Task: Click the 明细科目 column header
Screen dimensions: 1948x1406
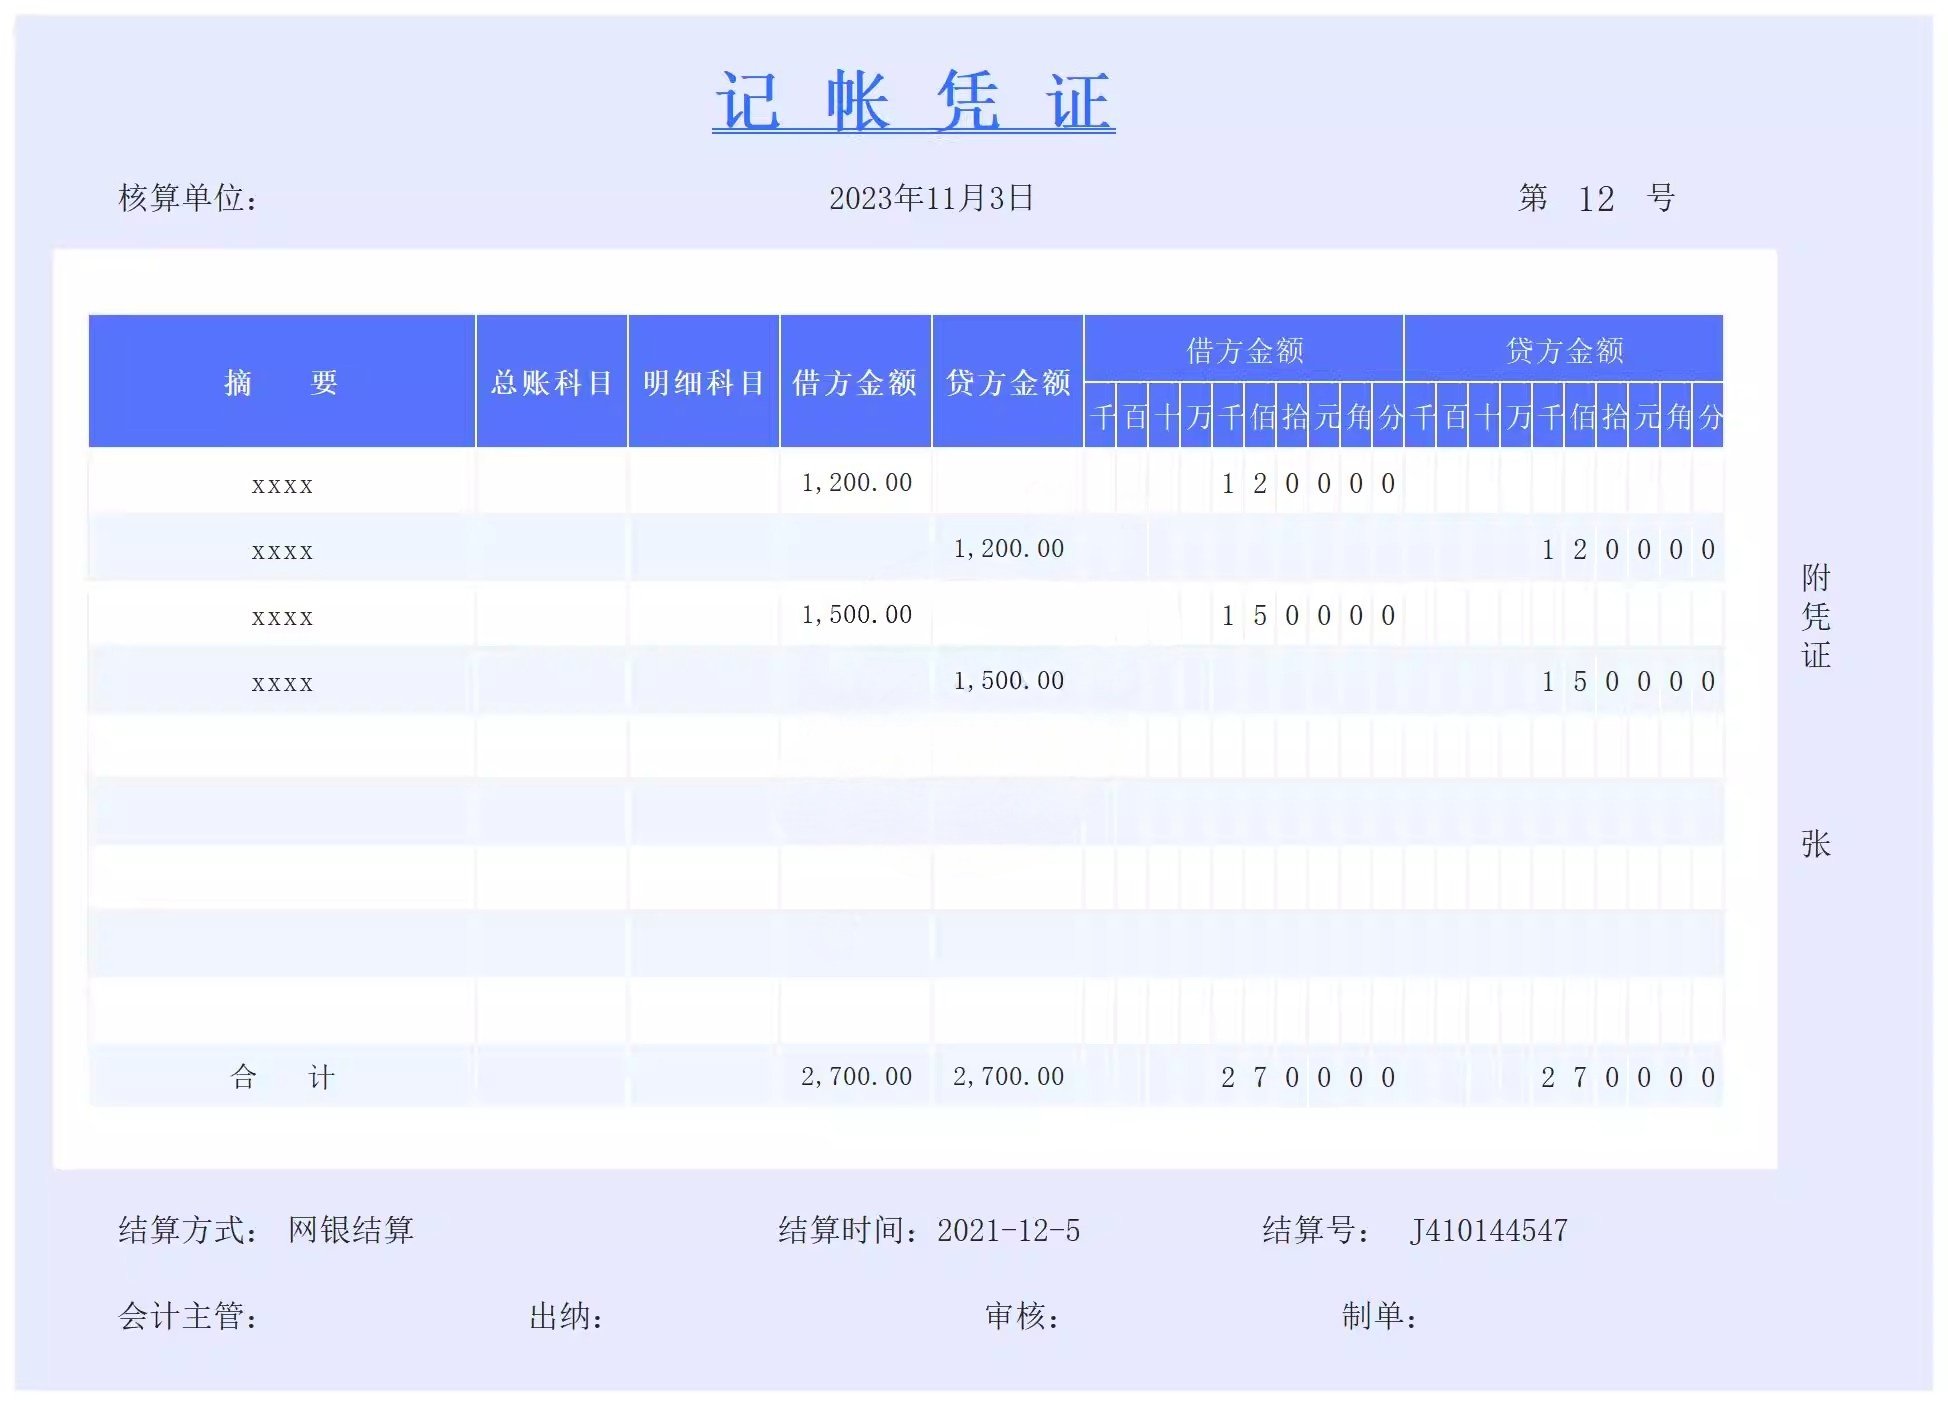Action: pyautogui.click(x=703, y=382)
